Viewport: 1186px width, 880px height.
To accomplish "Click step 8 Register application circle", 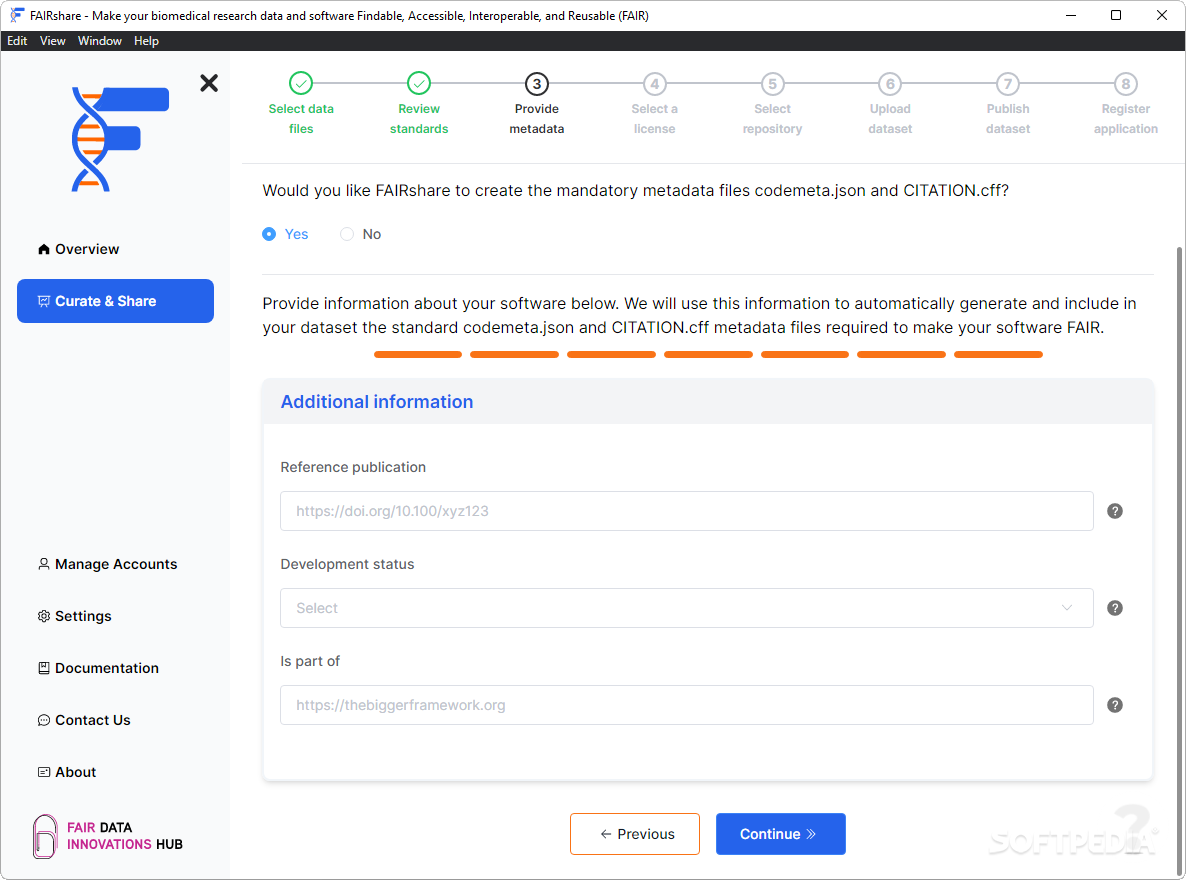I will click(1126, 83).
